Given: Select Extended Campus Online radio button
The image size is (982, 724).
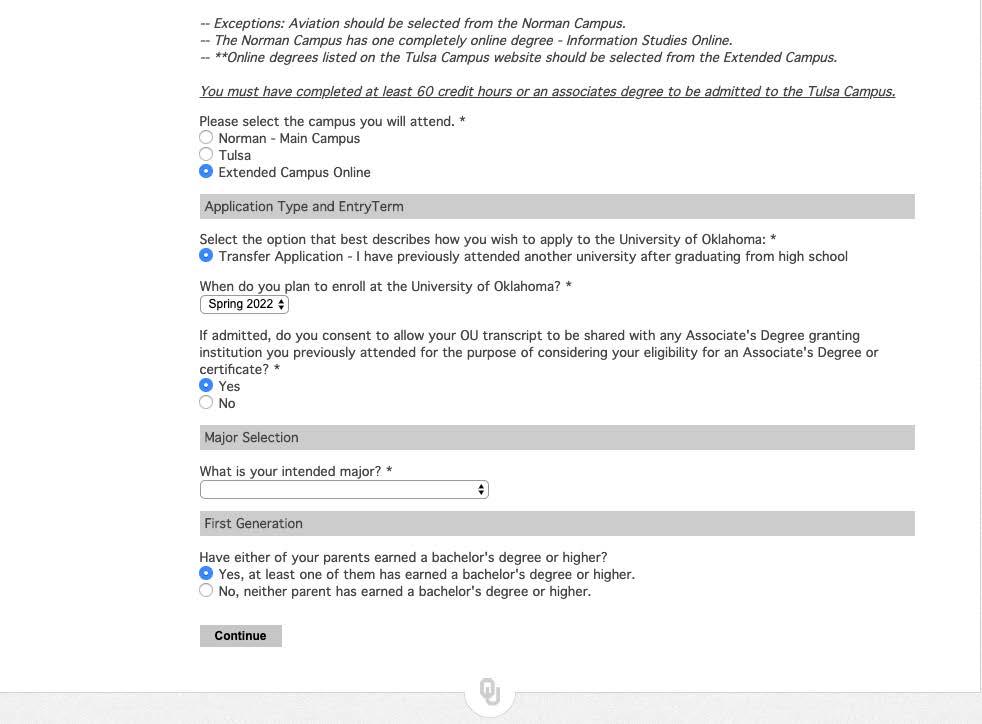Looking at the screenshot, I should (206, 171).
